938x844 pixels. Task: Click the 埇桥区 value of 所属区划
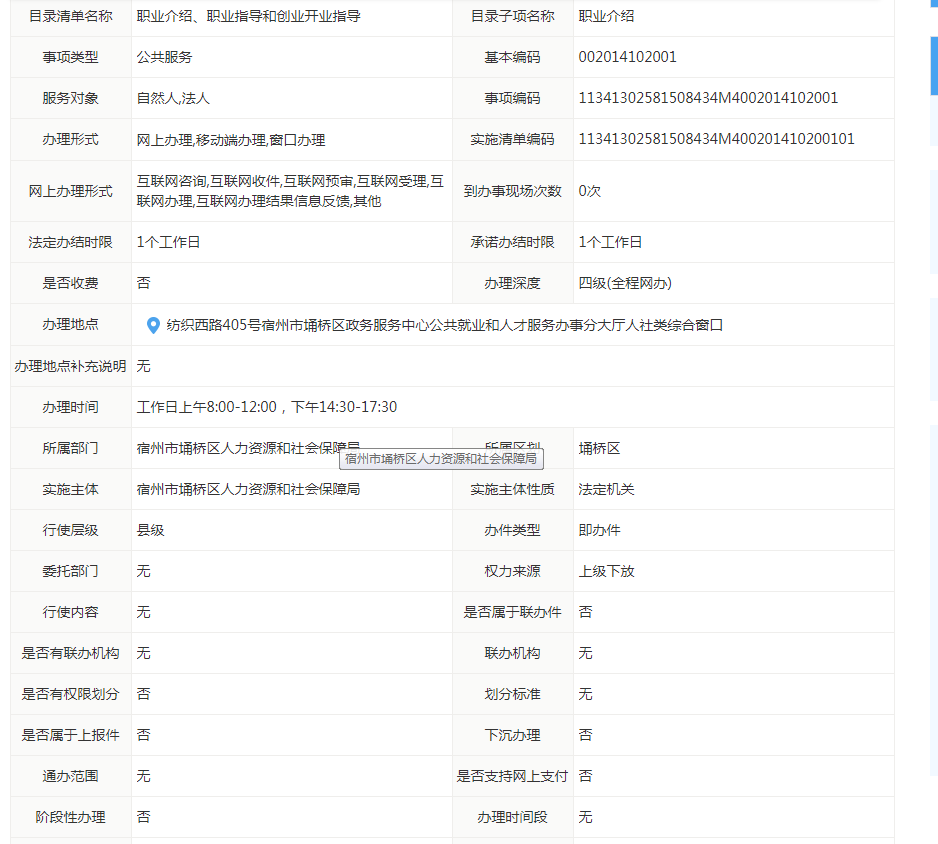[599, 448]
